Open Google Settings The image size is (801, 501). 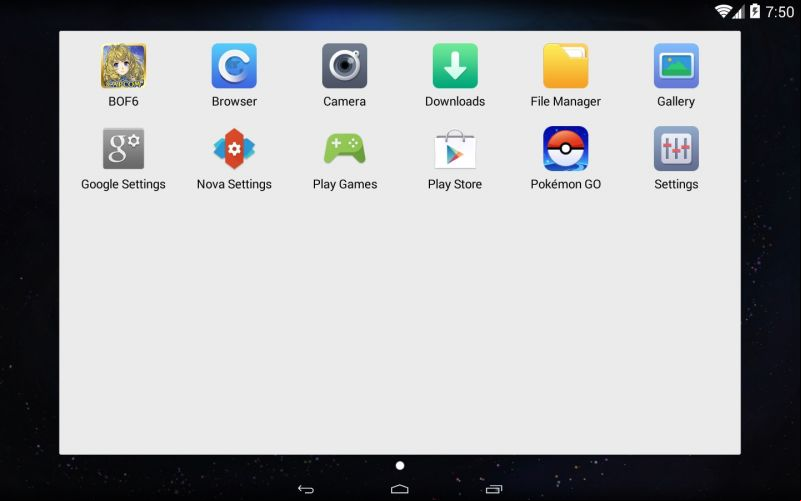pyautogui.click(x=123, y=149)
